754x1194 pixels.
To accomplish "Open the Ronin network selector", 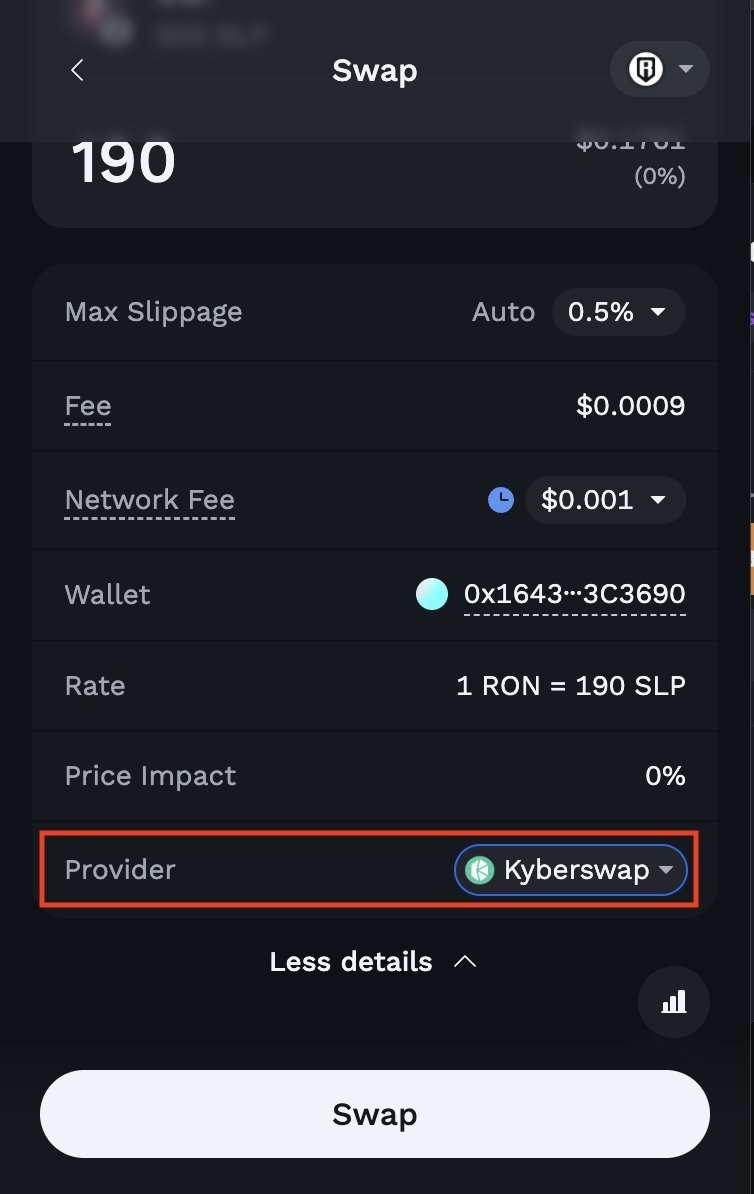I will (660, 70).
